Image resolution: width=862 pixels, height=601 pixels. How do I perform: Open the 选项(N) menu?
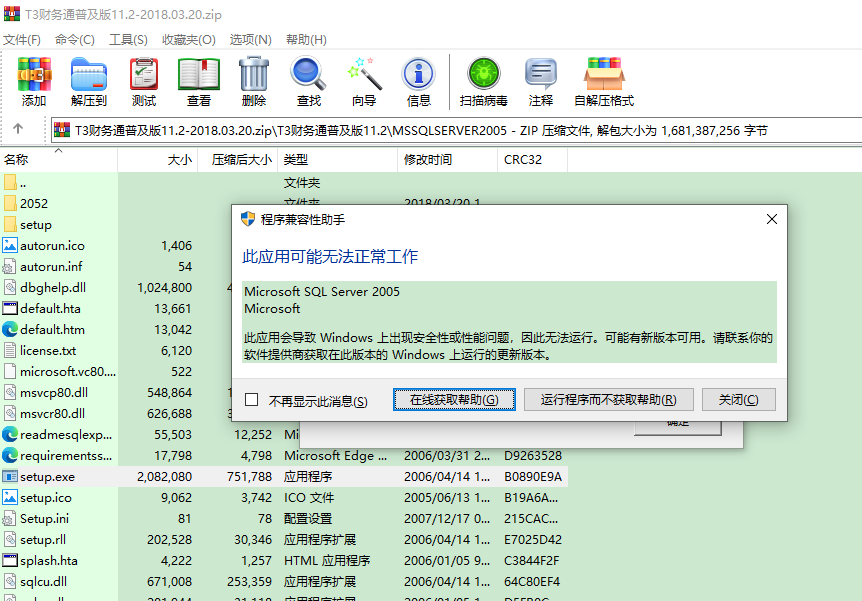click(x=251, y=40)
